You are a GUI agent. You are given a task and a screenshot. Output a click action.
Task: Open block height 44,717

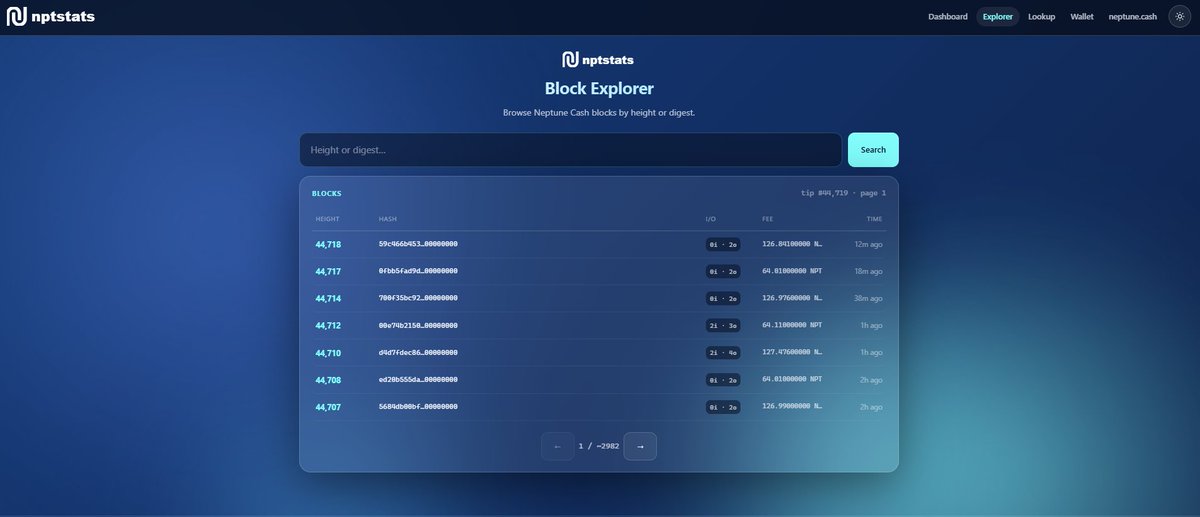[x=328, y=271]
